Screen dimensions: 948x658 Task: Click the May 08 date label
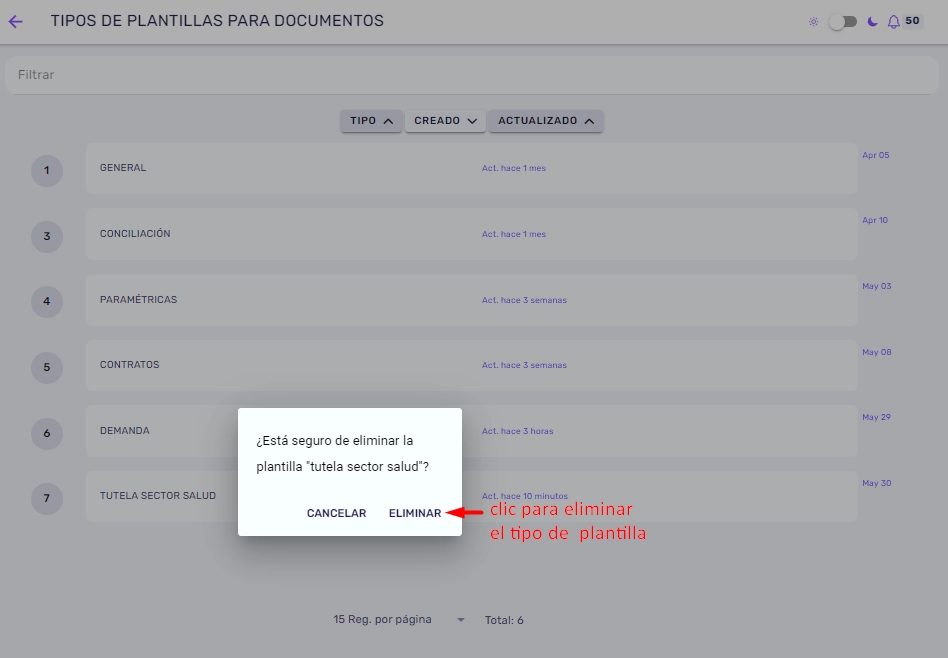click(x=877, y=353)
